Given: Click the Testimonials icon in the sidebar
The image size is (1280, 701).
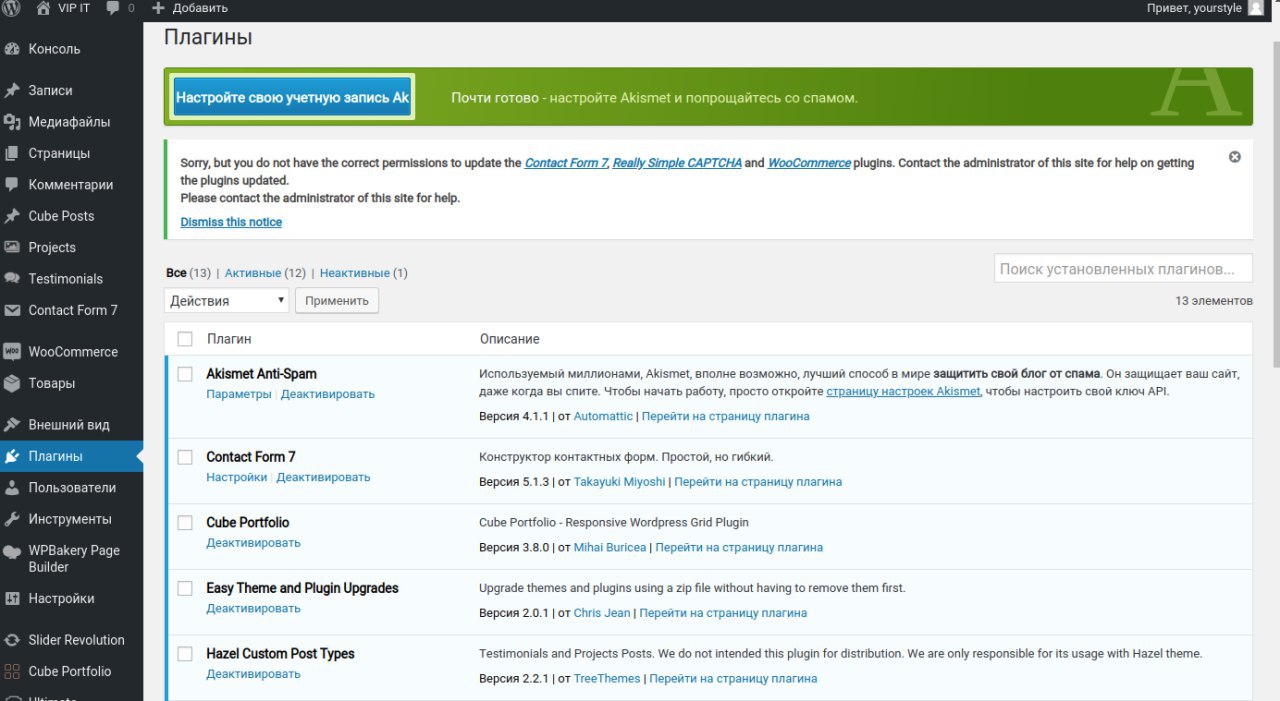Looking at the screenshot, I should click(x=12, y=279).
